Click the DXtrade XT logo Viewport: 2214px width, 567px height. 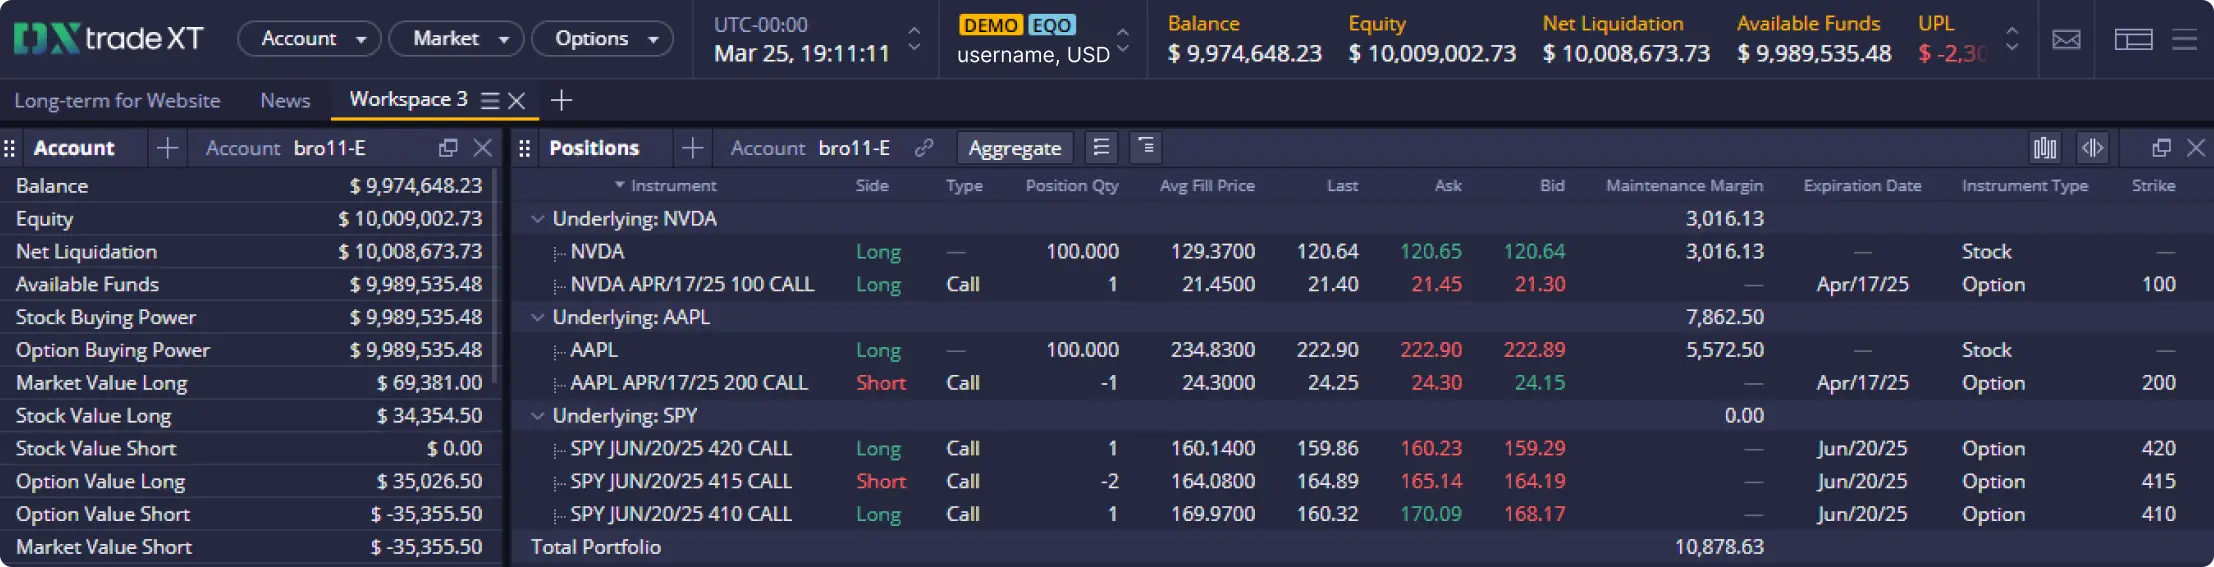108,39
